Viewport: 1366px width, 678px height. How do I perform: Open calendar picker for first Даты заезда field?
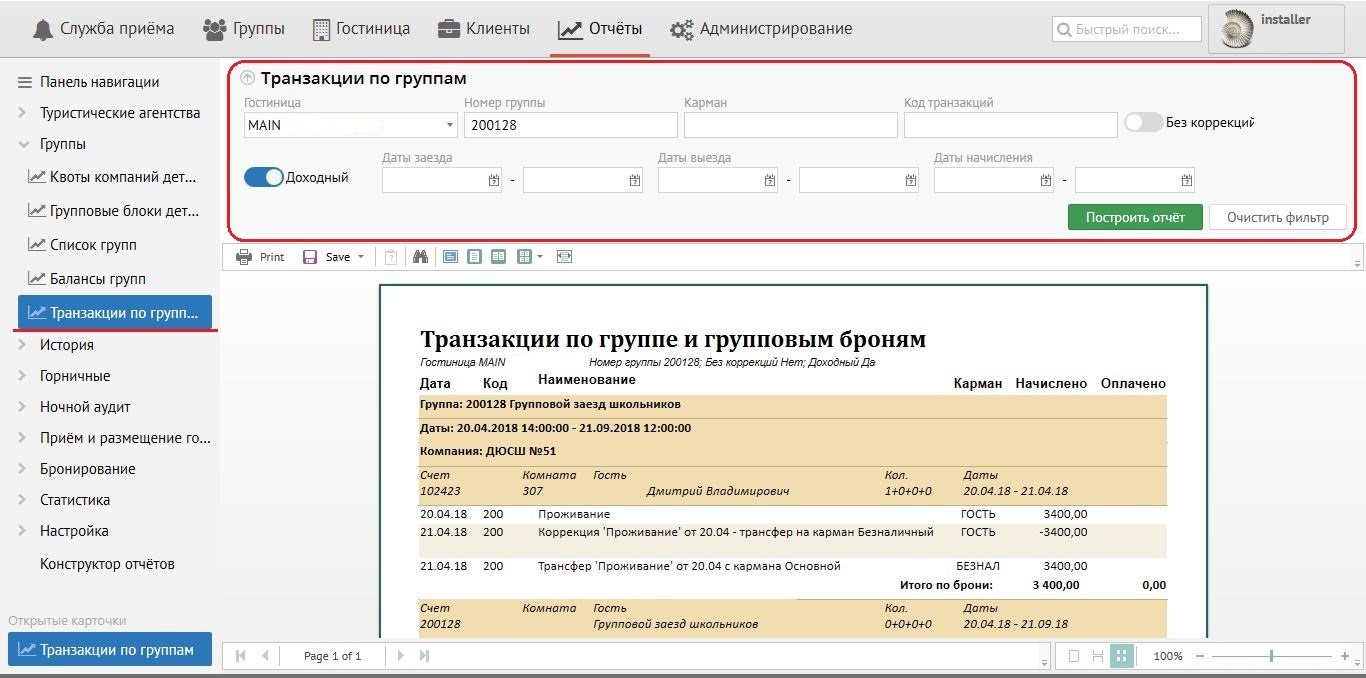(x=493, y=180)
